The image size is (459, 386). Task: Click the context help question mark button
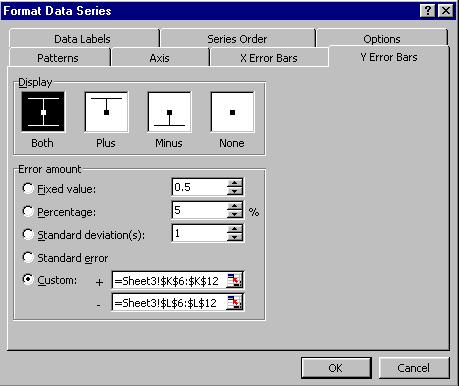[427, 11]
